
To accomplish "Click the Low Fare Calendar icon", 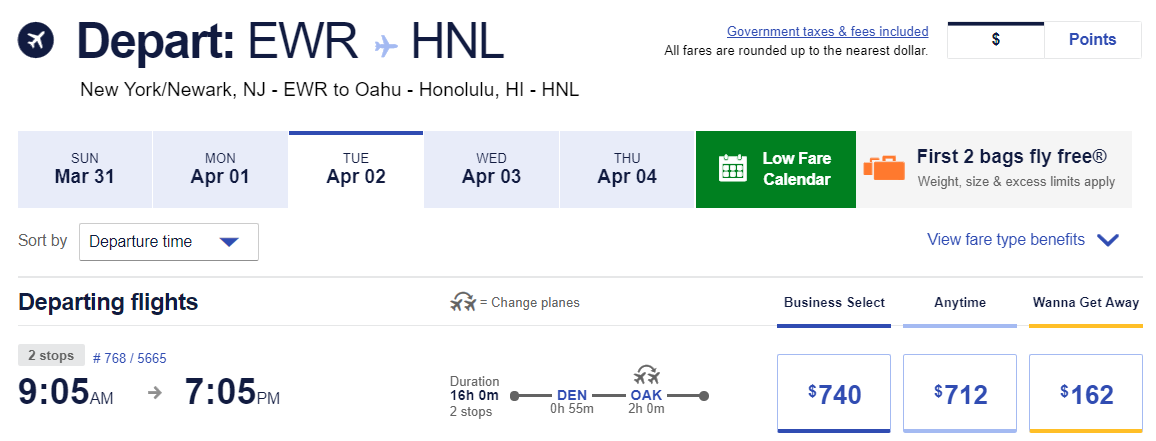I will 733,169.
